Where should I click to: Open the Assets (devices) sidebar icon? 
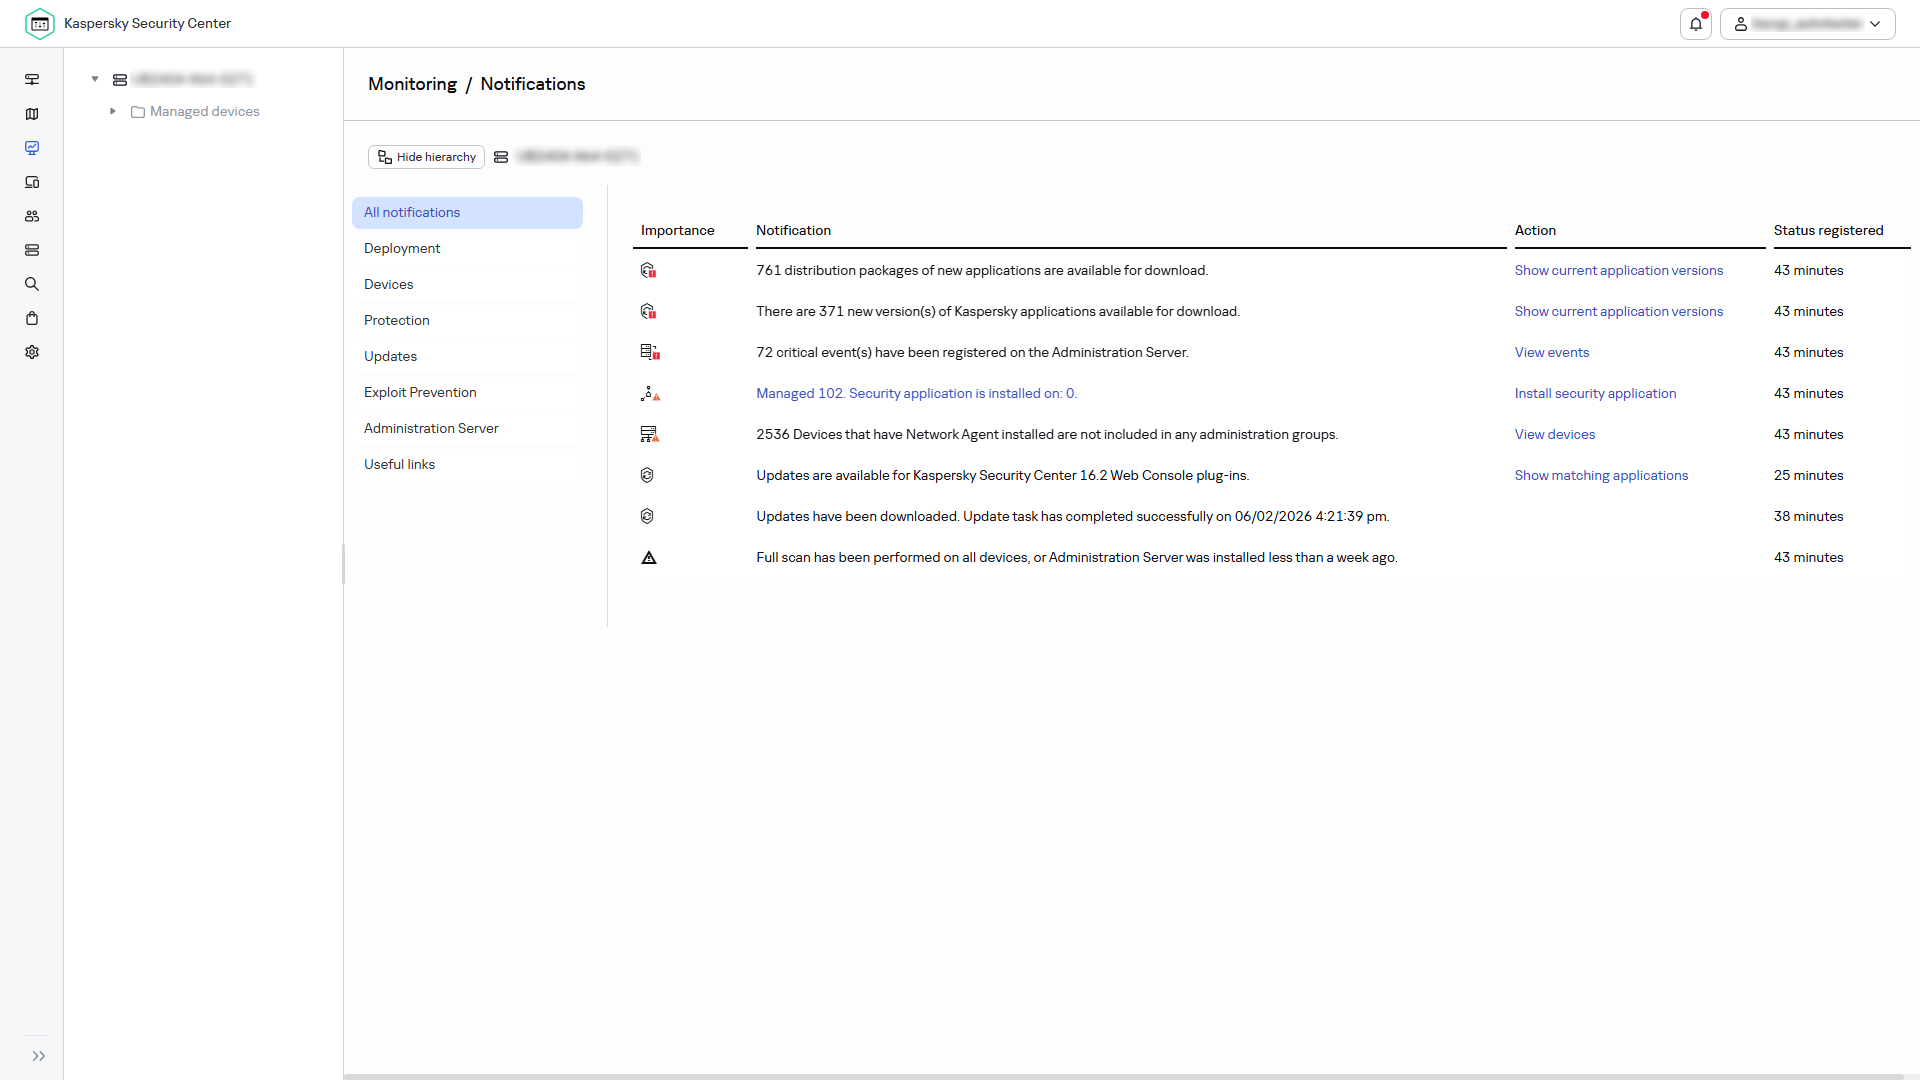pyautogui.click(x=32, y=182)
